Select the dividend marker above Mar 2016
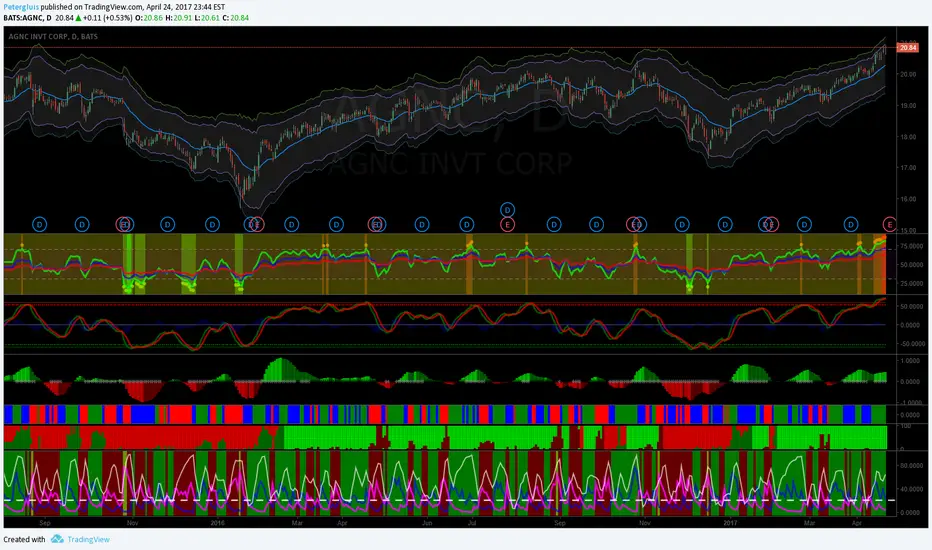The image size is (932, 550). [x=291, y=225]
